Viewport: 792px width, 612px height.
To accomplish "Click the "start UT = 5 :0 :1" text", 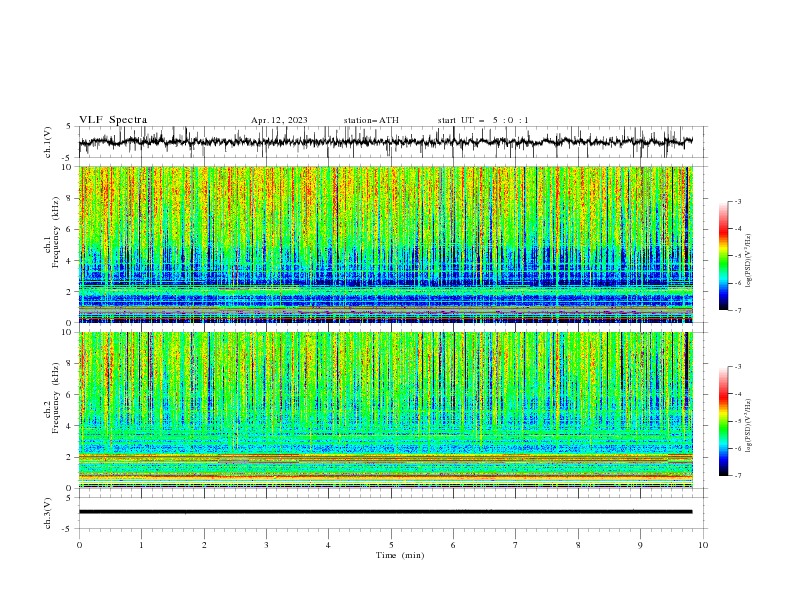I will coord(483,120).
